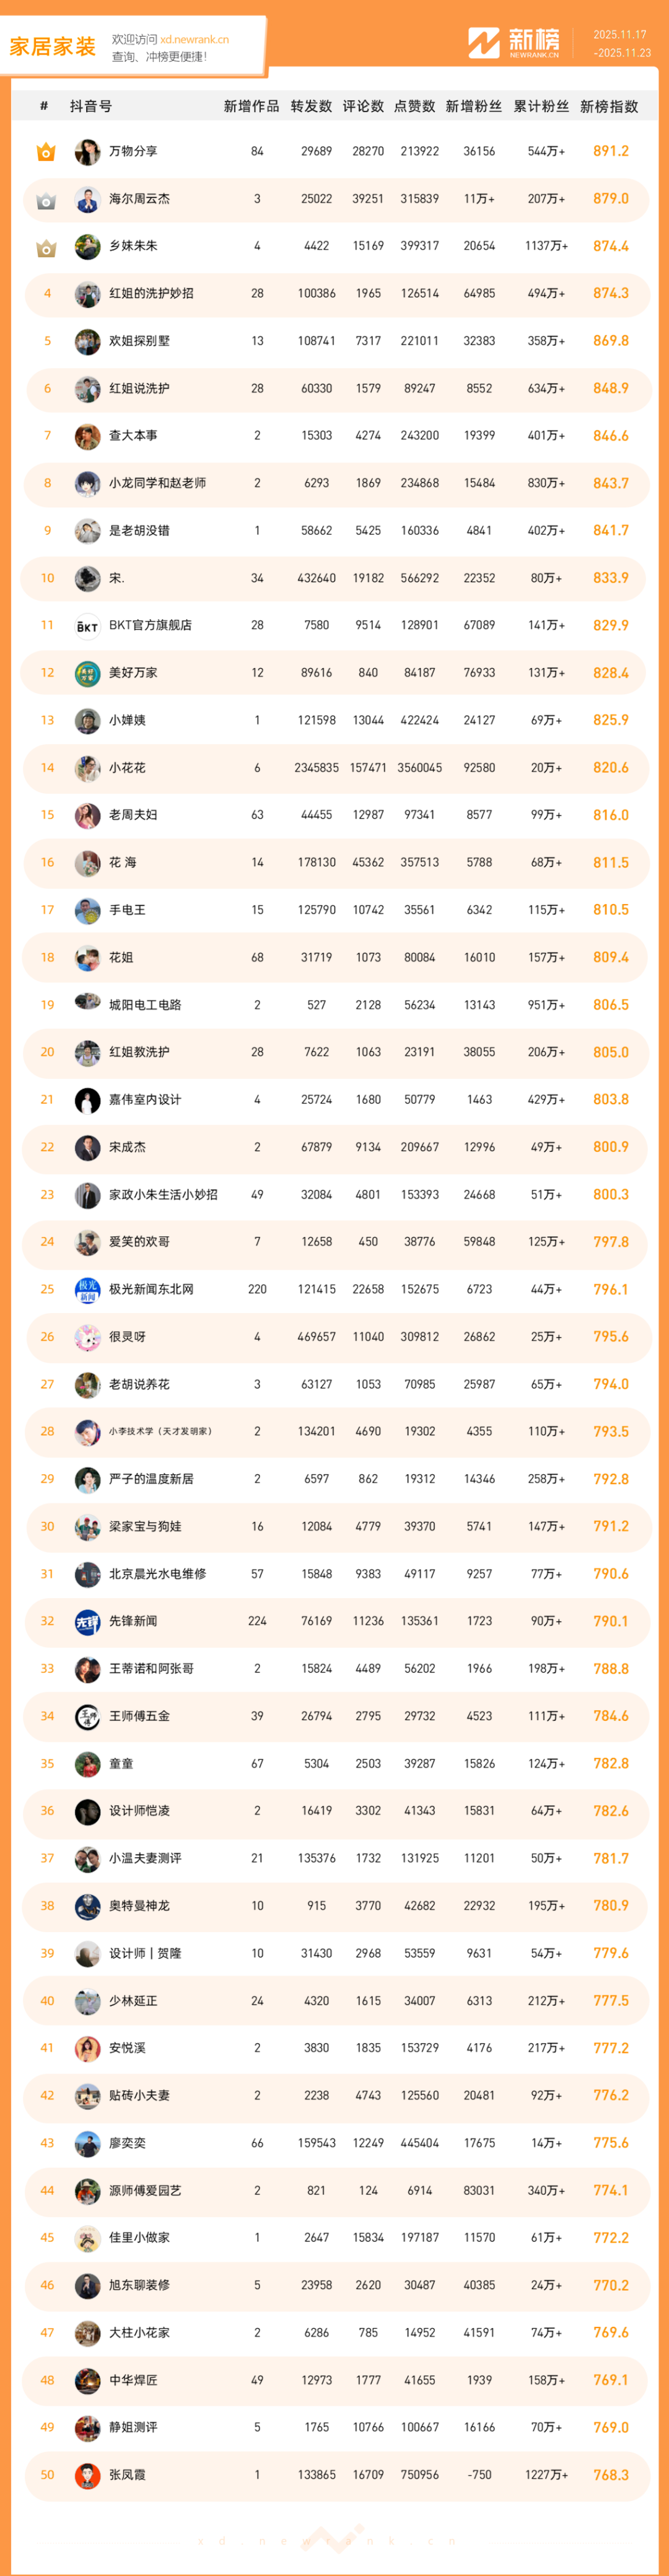Click the gold crown rank-one icon
The width and height of the screenshot is (669, 2576).
[46, 152]
